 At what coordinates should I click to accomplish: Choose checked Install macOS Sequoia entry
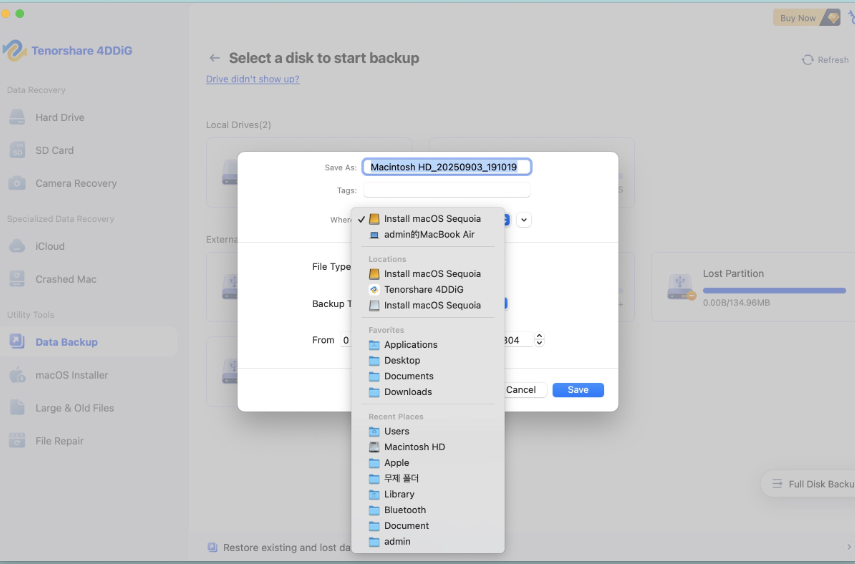[428, 219]
